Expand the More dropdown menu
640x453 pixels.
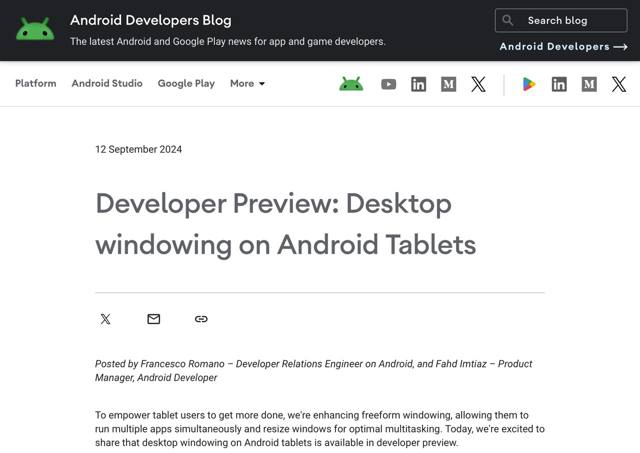tap(247, 84)
